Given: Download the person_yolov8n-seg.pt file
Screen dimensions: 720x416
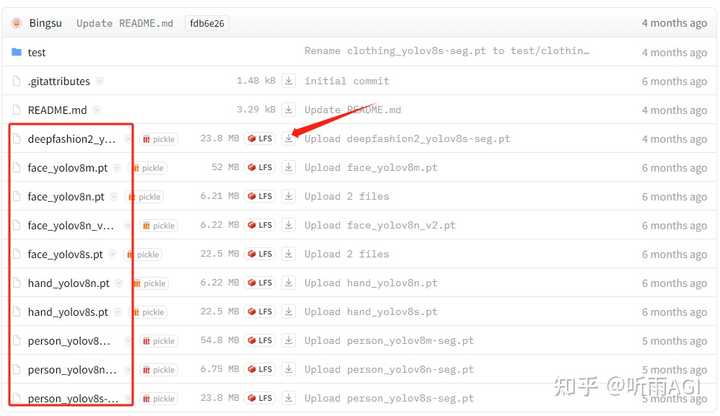Looking at the screenshot, I should pyautogui.click(x=288, y=369).
